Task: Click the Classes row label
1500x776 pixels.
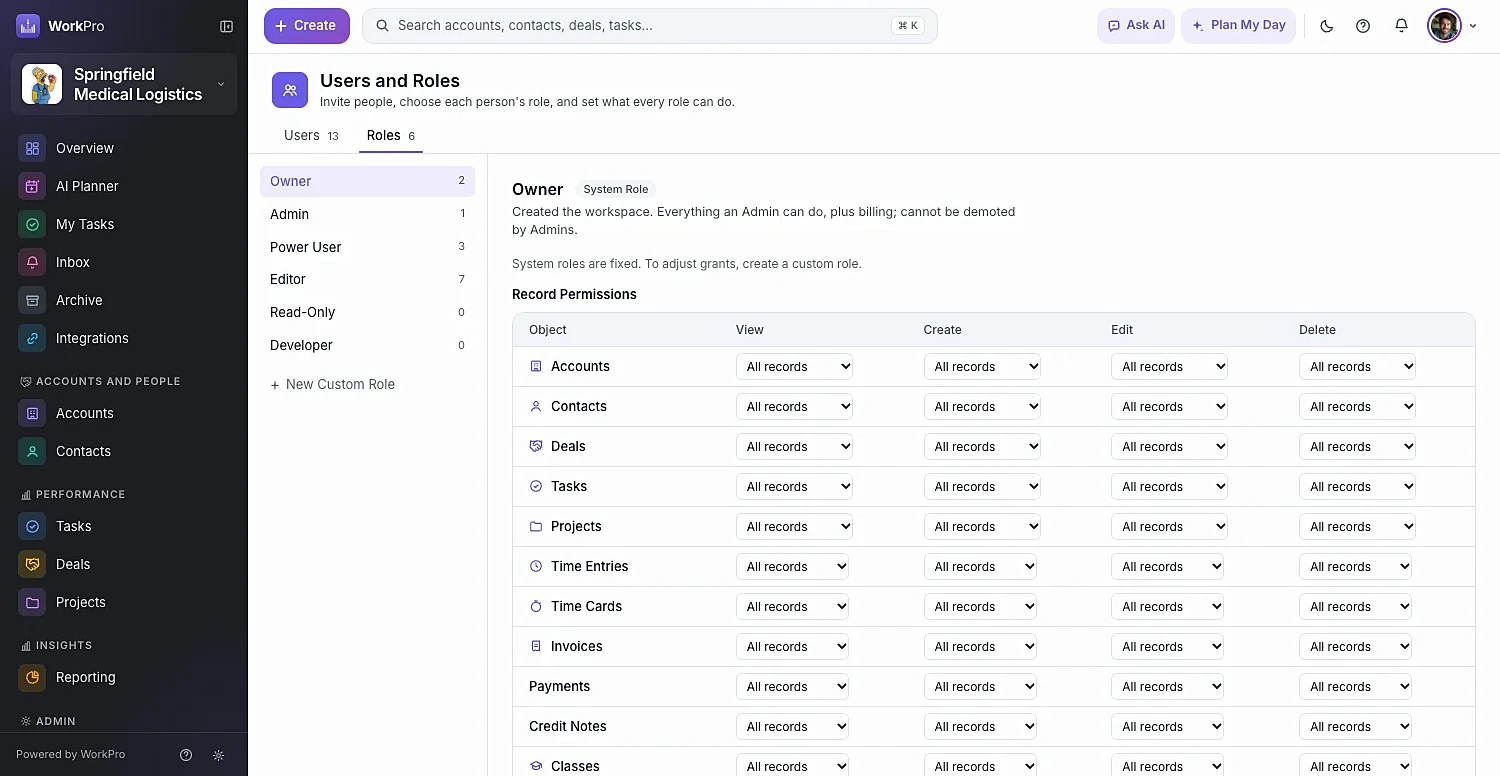Action: (575, 766)
